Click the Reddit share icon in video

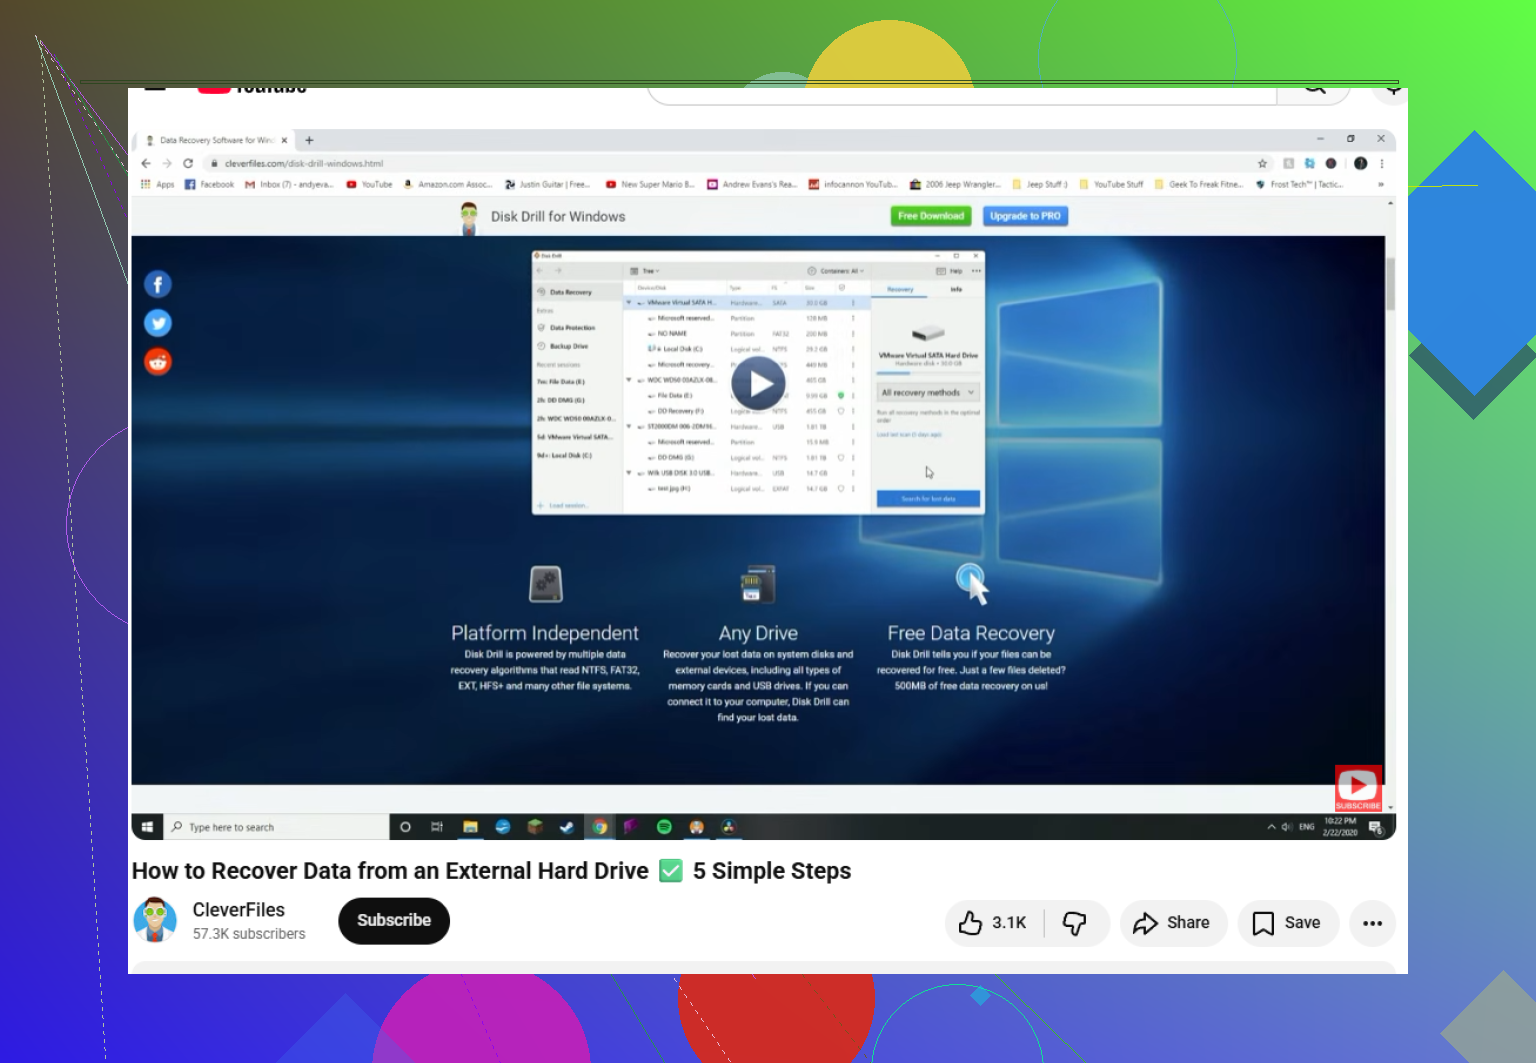click(x=158, y=361)
